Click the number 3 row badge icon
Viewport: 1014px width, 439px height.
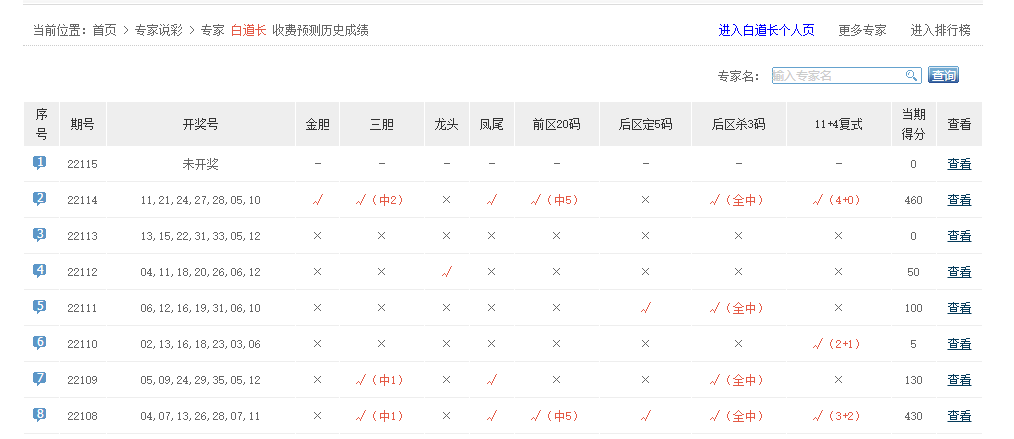coord(40,234)
